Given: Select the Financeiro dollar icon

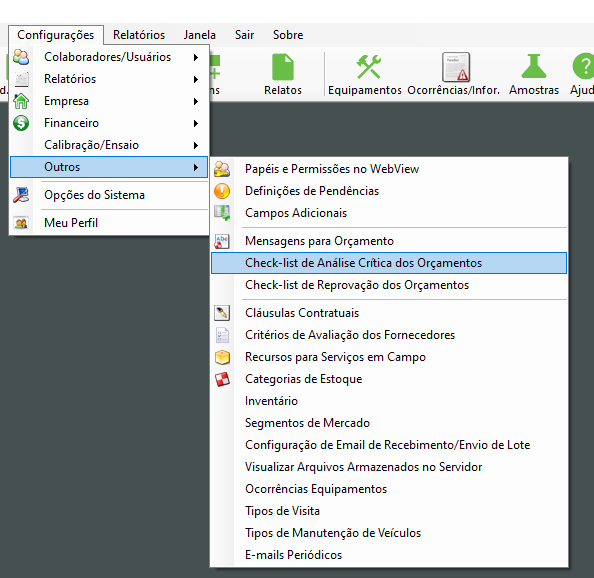Looking at the screenshot, I should [x=21, y=123].
